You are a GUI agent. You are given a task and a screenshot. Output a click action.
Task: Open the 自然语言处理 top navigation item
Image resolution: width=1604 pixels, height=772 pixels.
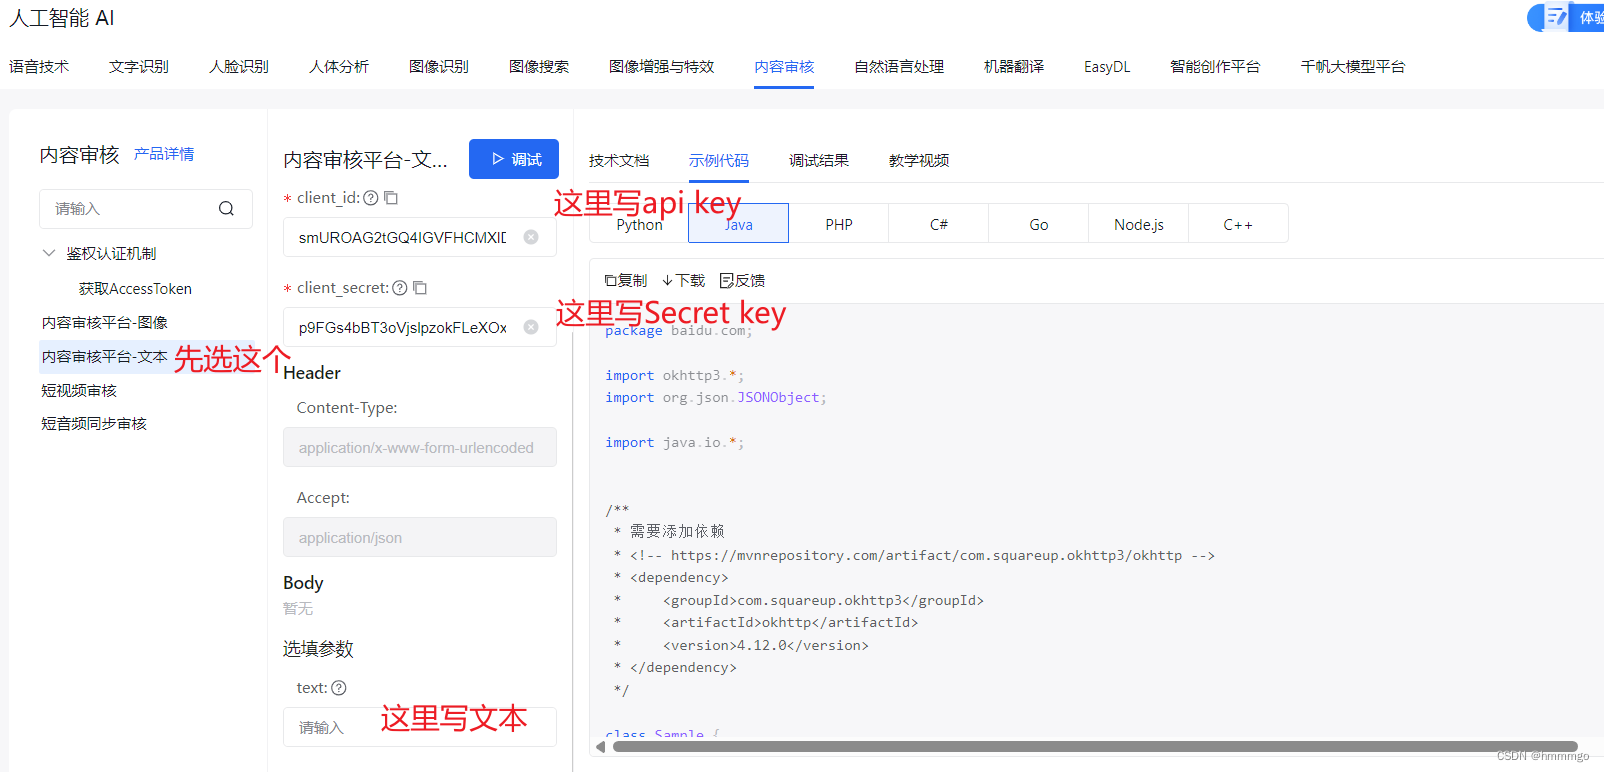(x=899, y=67)
